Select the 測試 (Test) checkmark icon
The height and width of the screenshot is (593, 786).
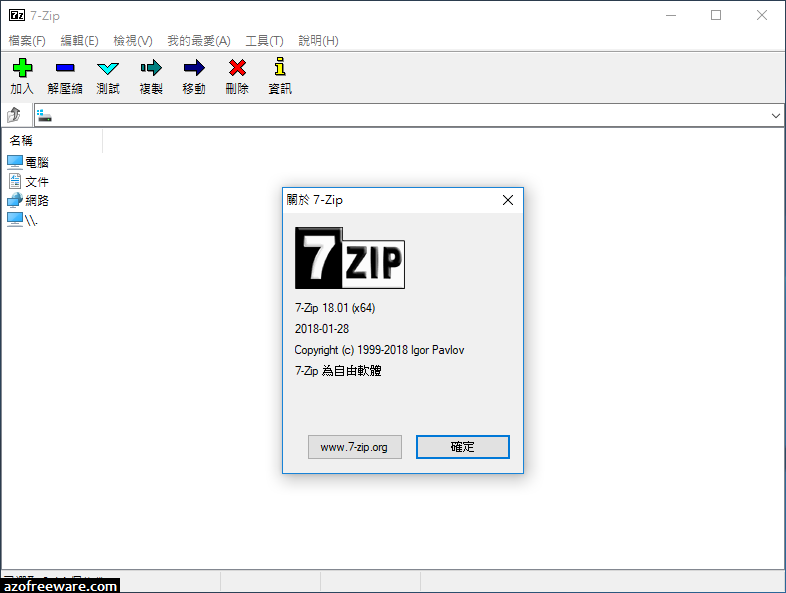108,68
